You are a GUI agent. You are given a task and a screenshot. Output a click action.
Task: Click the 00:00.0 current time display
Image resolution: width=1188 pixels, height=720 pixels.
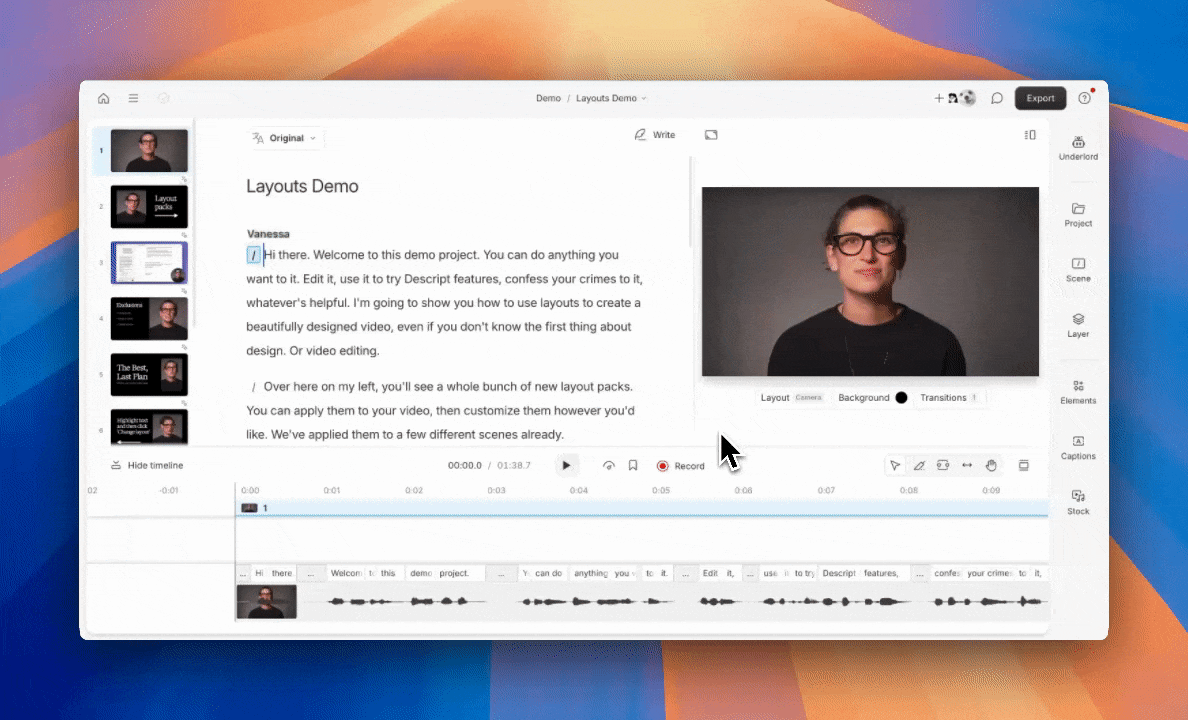point(464,465)
